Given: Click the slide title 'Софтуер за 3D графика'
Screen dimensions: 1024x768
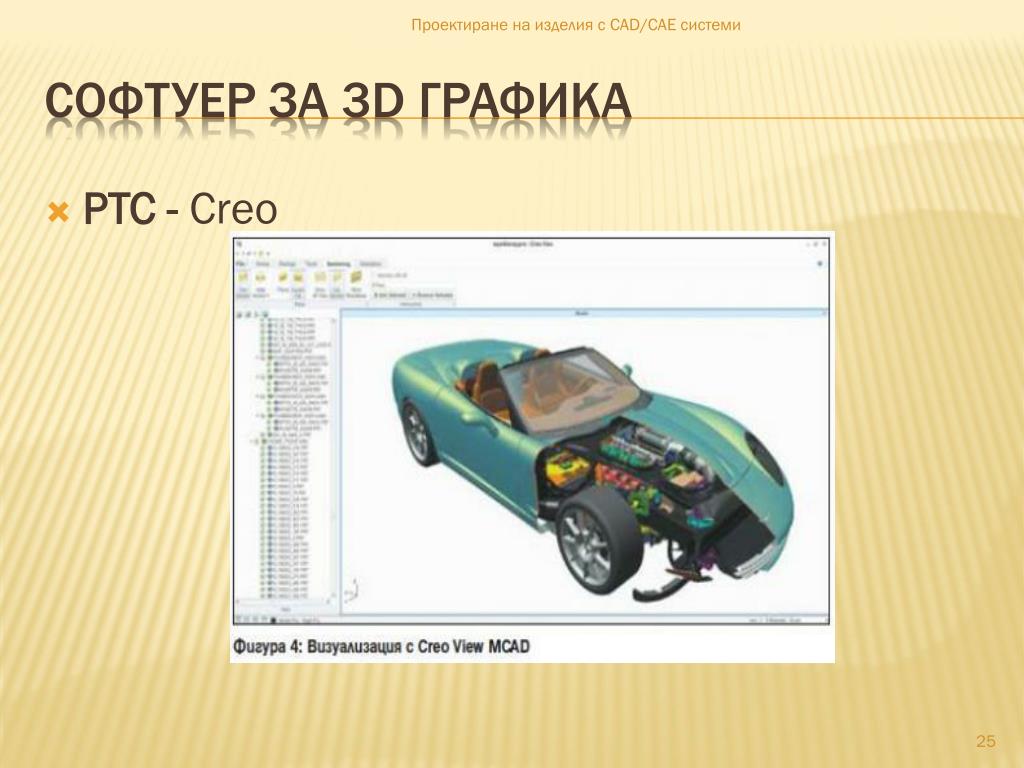Looking at the screenshot, I should pyautogui.click(x=338, y=101).
